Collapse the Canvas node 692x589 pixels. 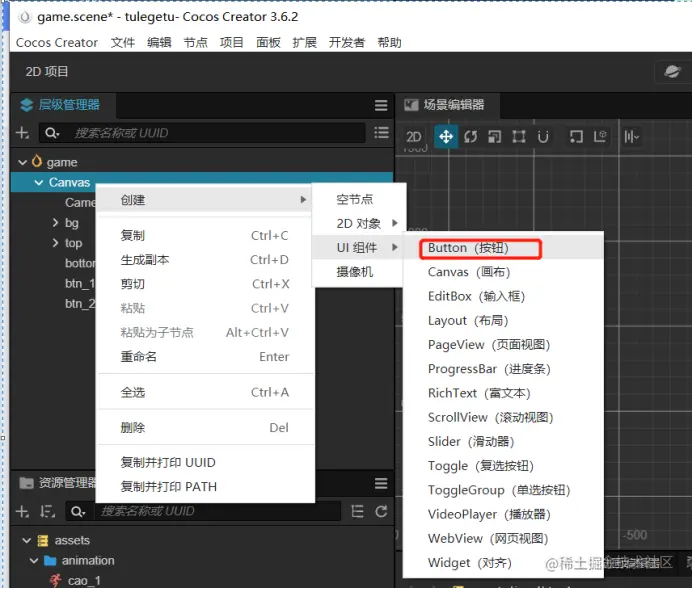[x=39, y=182]
